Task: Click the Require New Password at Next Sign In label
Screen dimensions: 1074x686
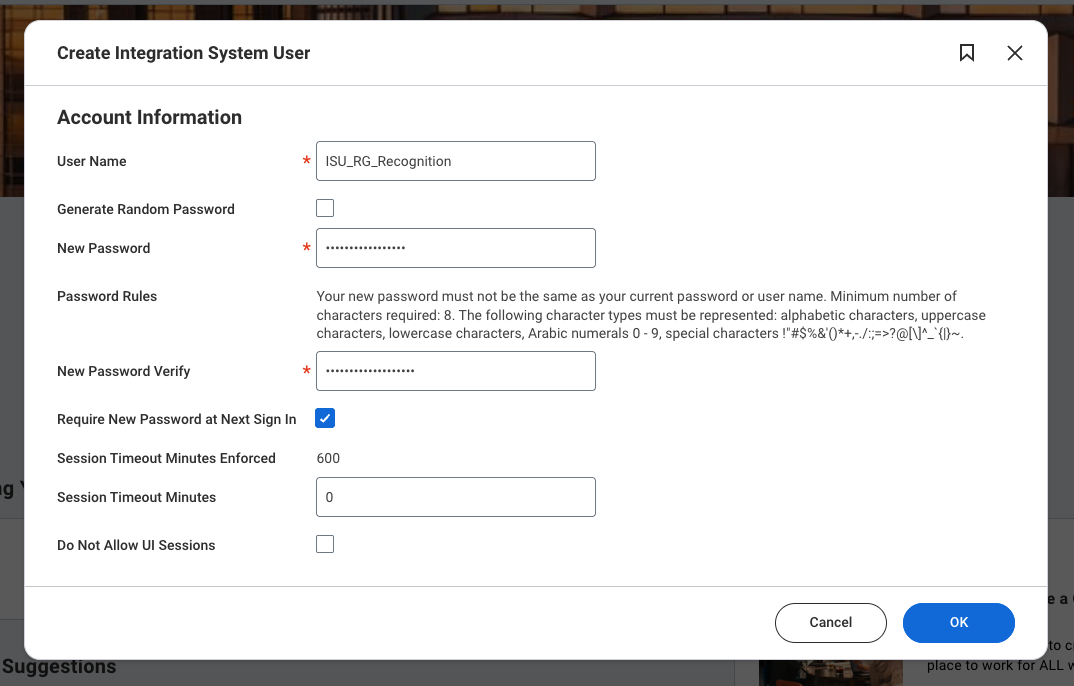Action: pyautogui.click(x=177, y=419)
